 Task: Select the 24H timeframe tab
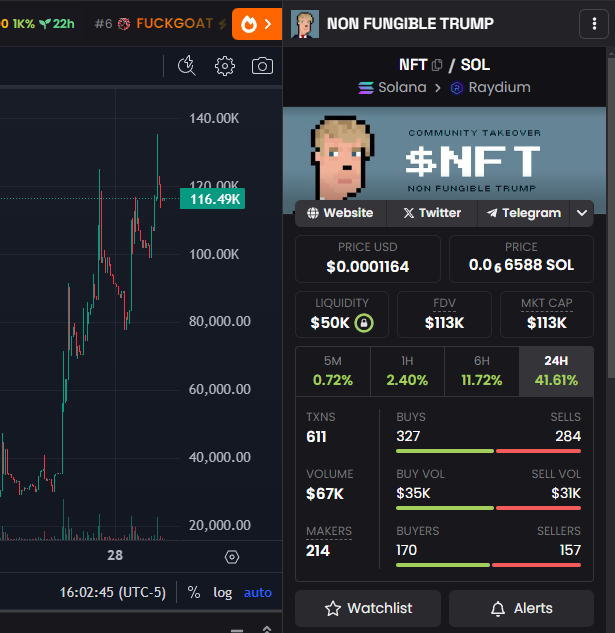(x=556, y=371)
